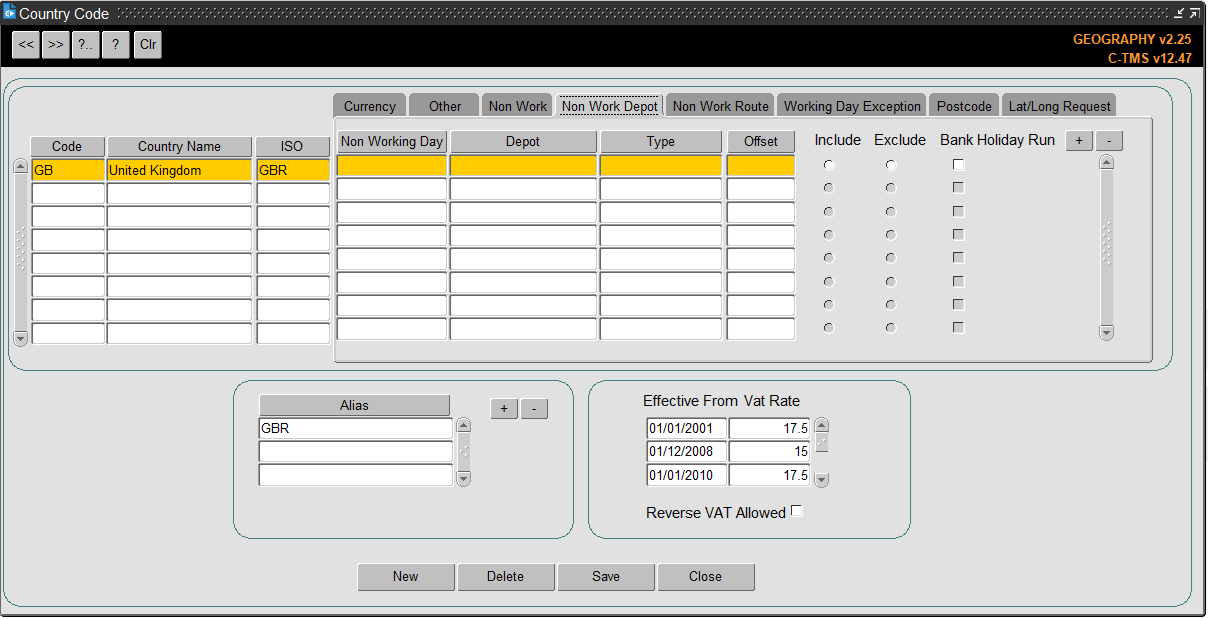Viewport: 1208px width, 619px height.
Task: Click the Save button
Action: pyautogui.click(x=606, y=577)
